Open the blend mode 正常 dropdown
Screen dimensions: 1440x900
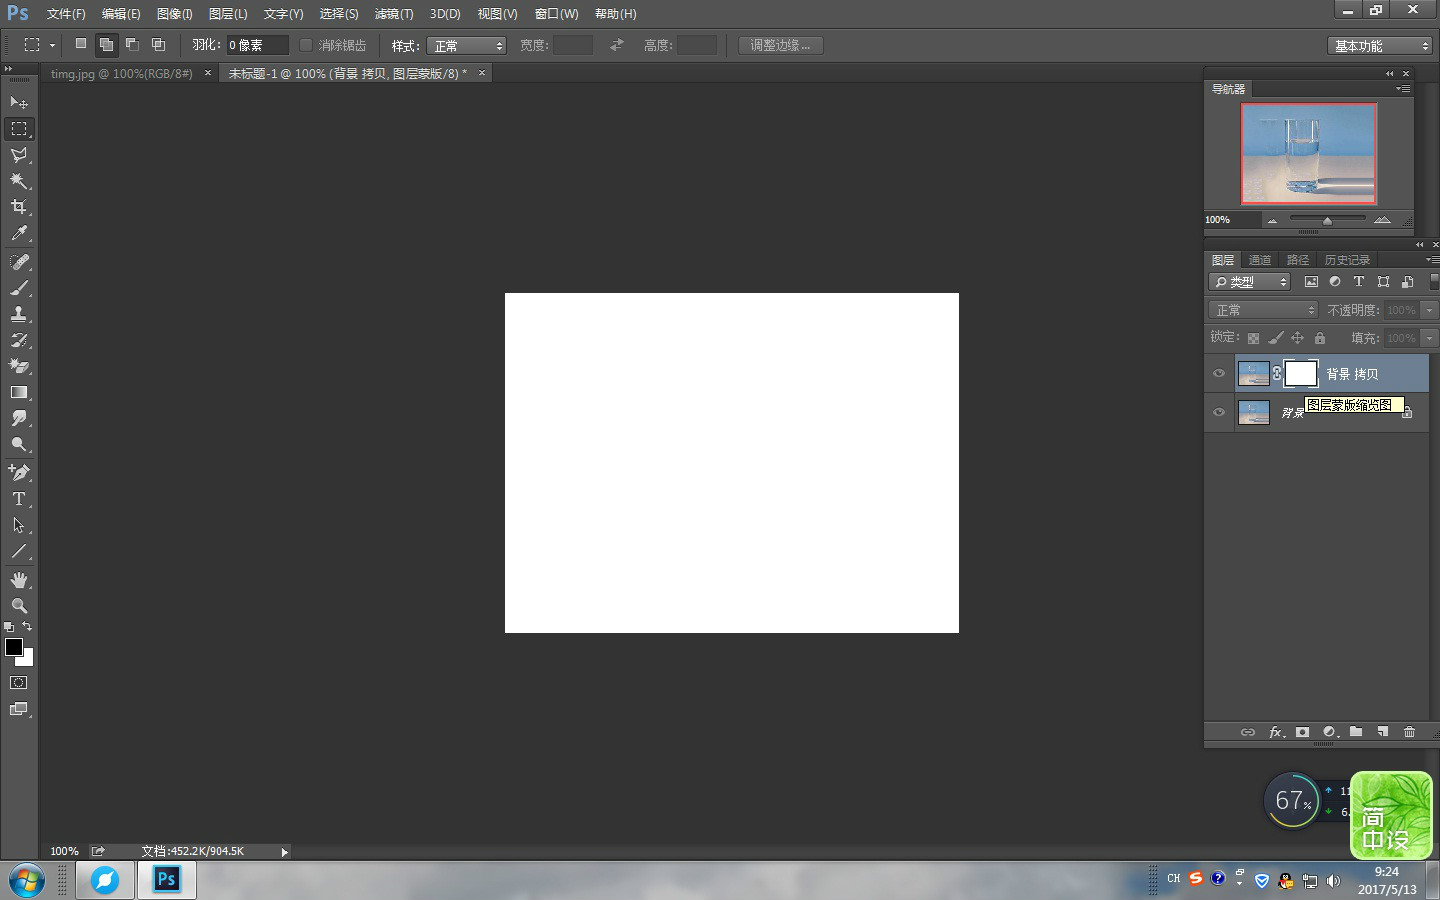[1263, 310]
